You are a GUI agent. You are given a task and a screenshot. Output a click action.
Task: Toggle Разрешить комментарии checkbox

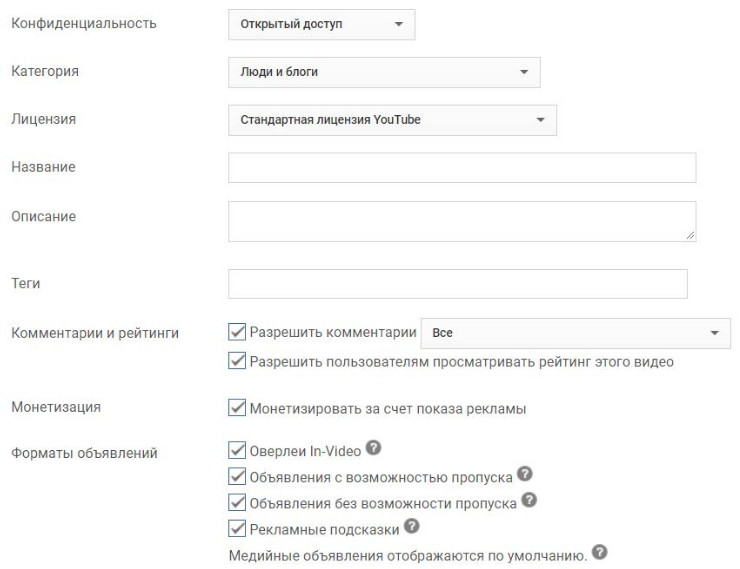pyautogui.click(x=237, y=332)
